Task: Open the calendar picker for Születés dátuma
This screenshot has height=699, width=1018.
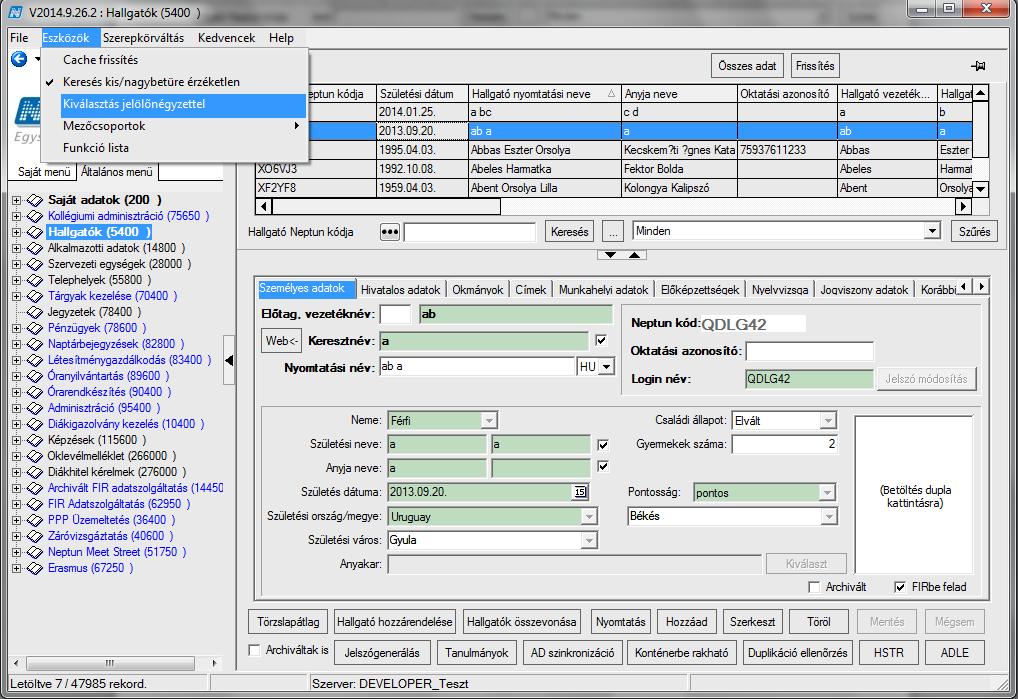Action: click(580, 492)
